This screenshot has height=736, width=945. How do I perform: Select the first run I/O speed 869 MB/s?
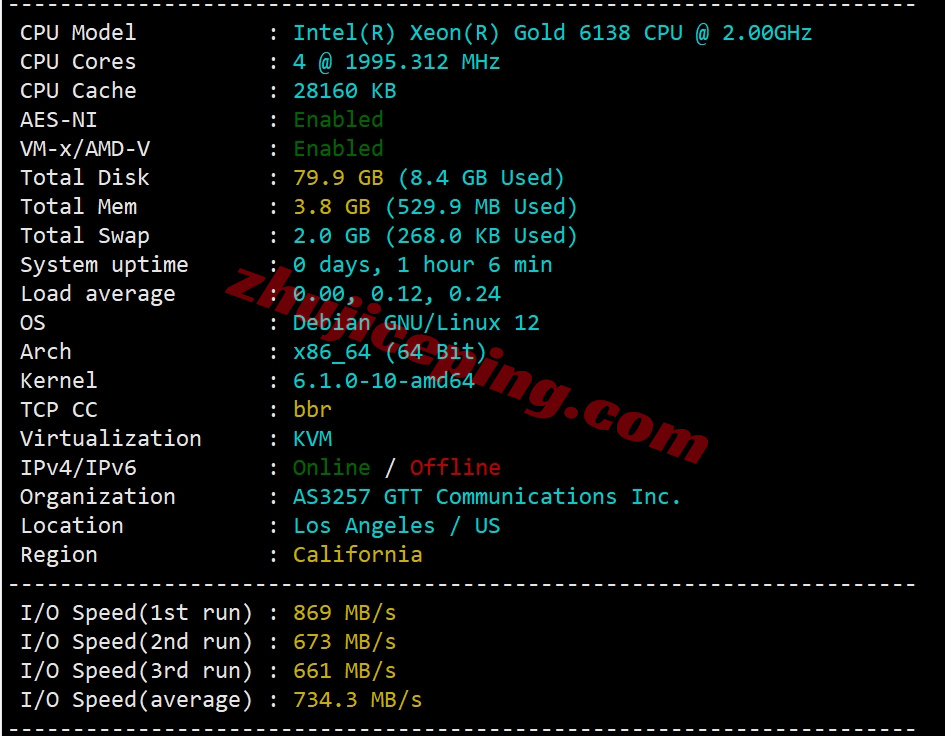tap(344, 613)
